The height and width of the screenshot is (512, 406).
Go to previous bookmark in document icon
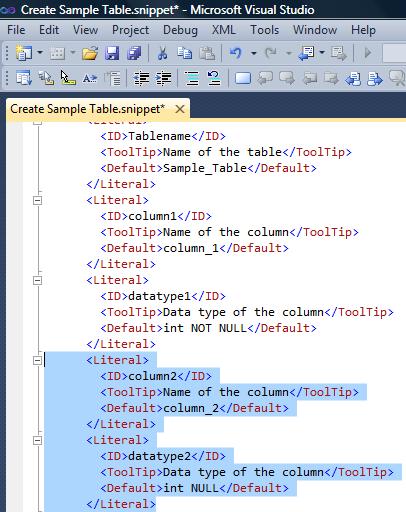pos(353,79)
